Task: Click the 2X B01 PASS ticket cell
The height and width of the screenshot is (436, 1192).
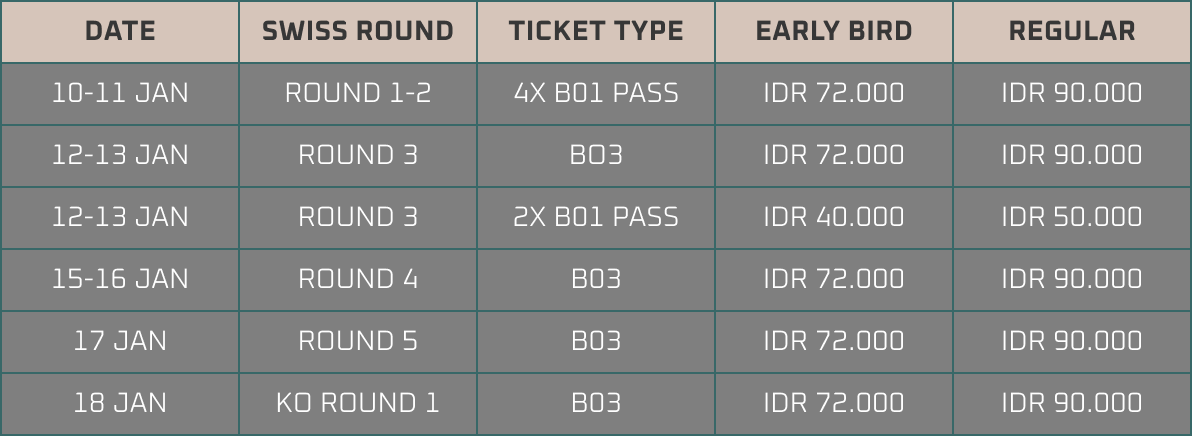Action: point(596,217)
